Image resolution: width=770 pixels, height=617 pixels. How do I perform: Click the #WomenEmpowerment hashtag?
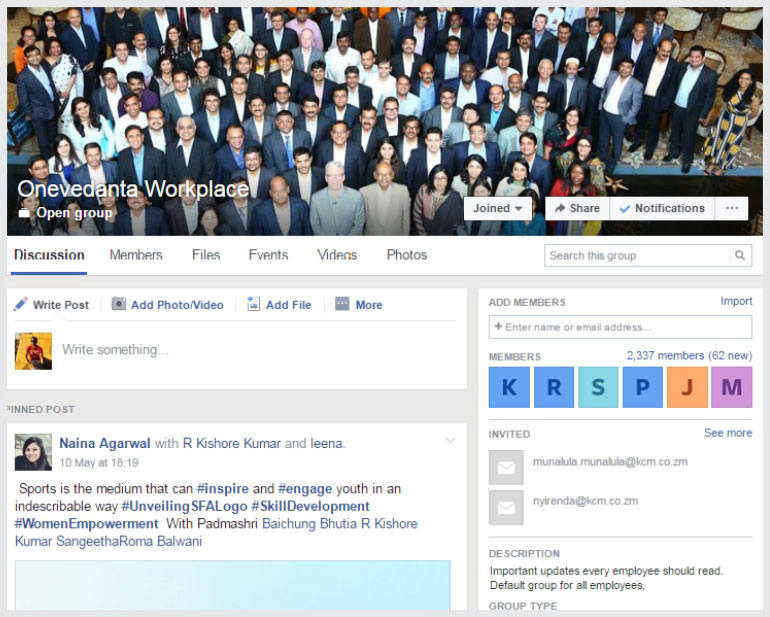[x=86, y=524]
